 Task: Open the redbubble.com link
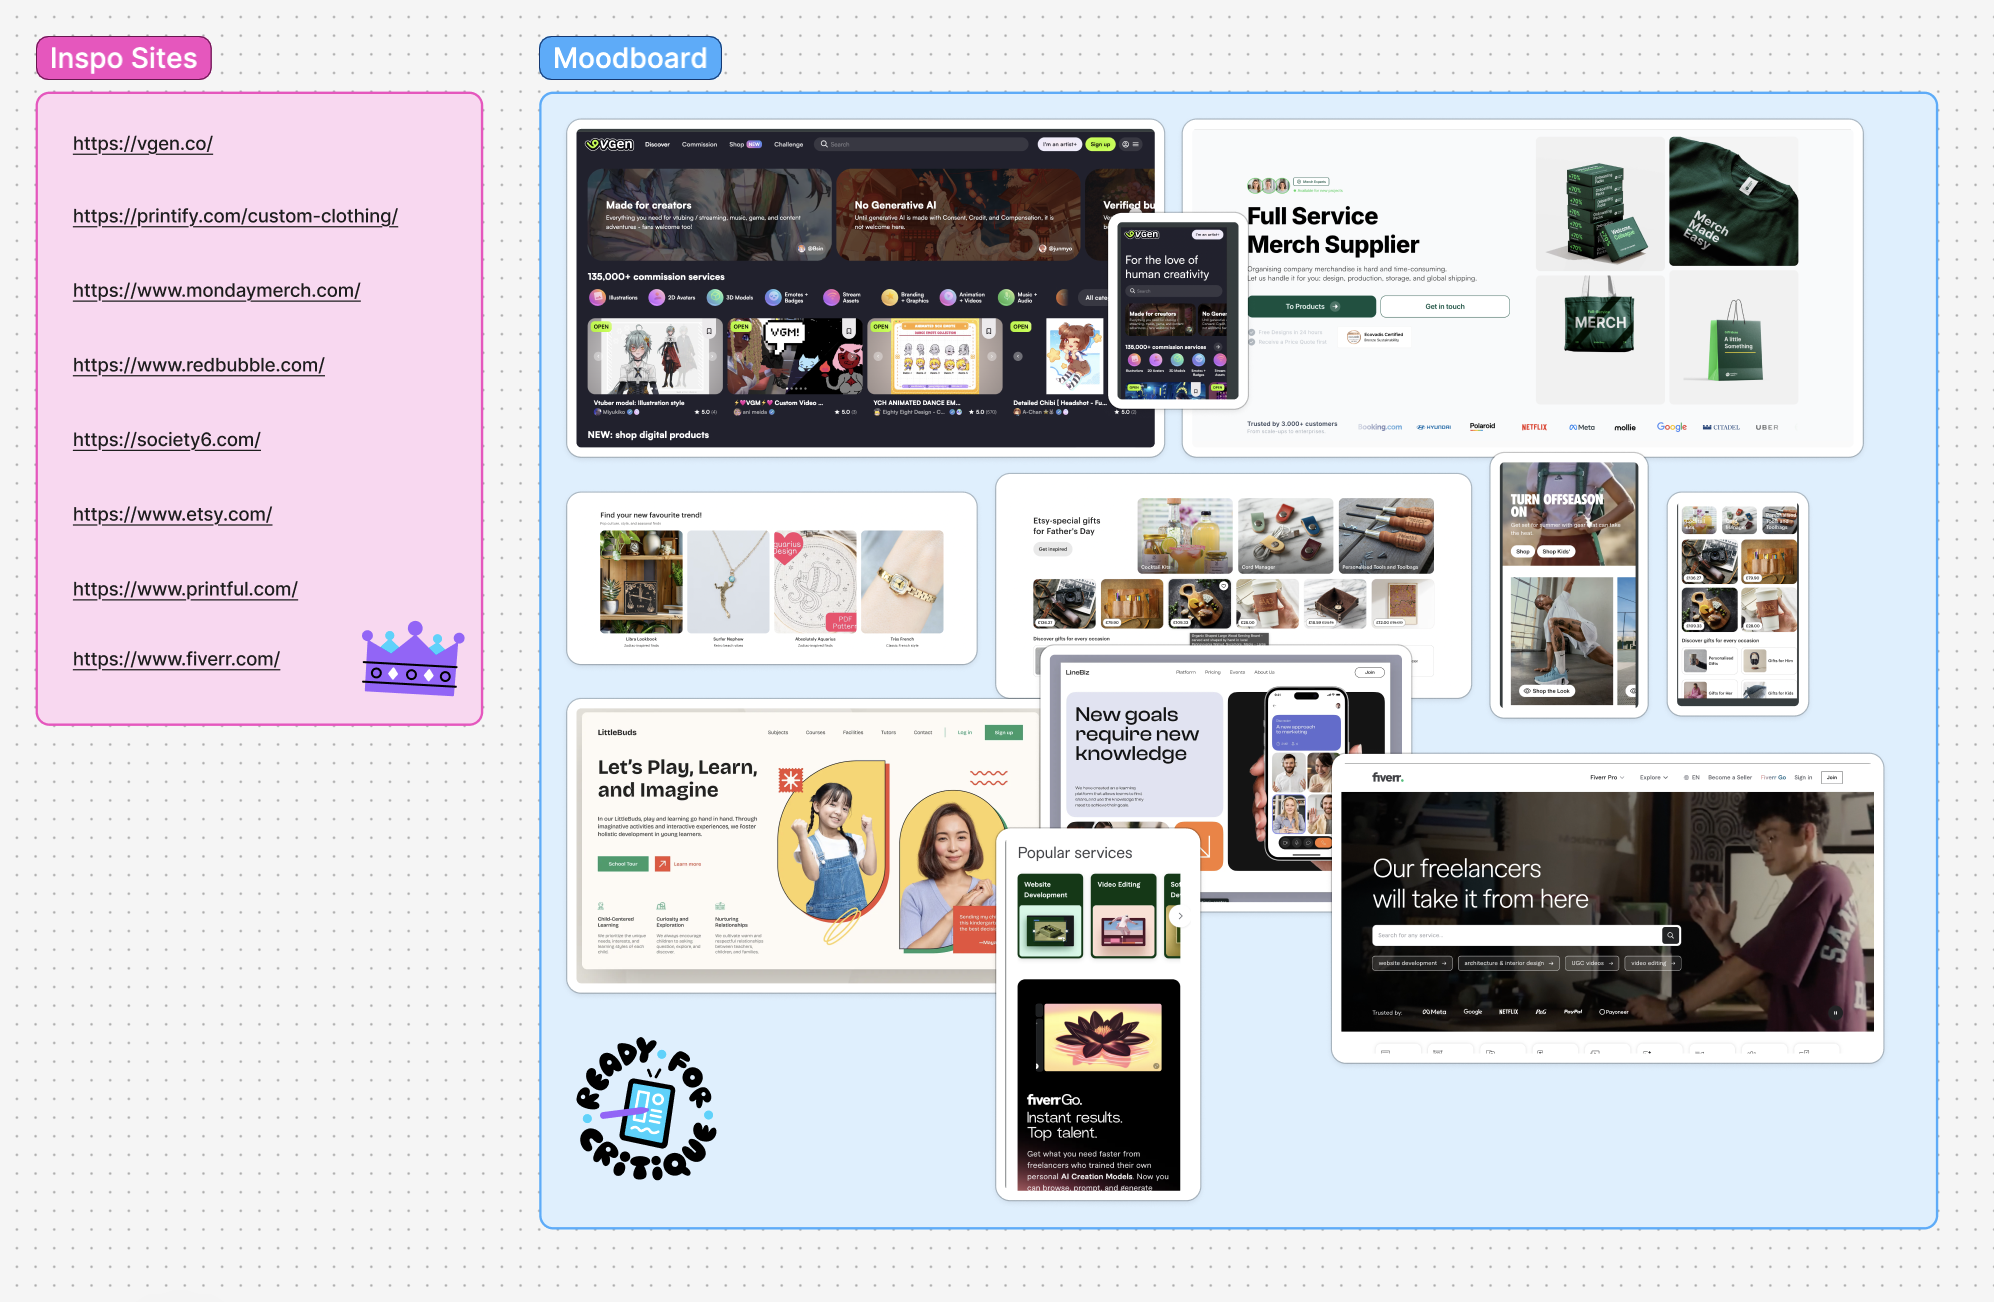pyautogui.click(x=198, y=365)
